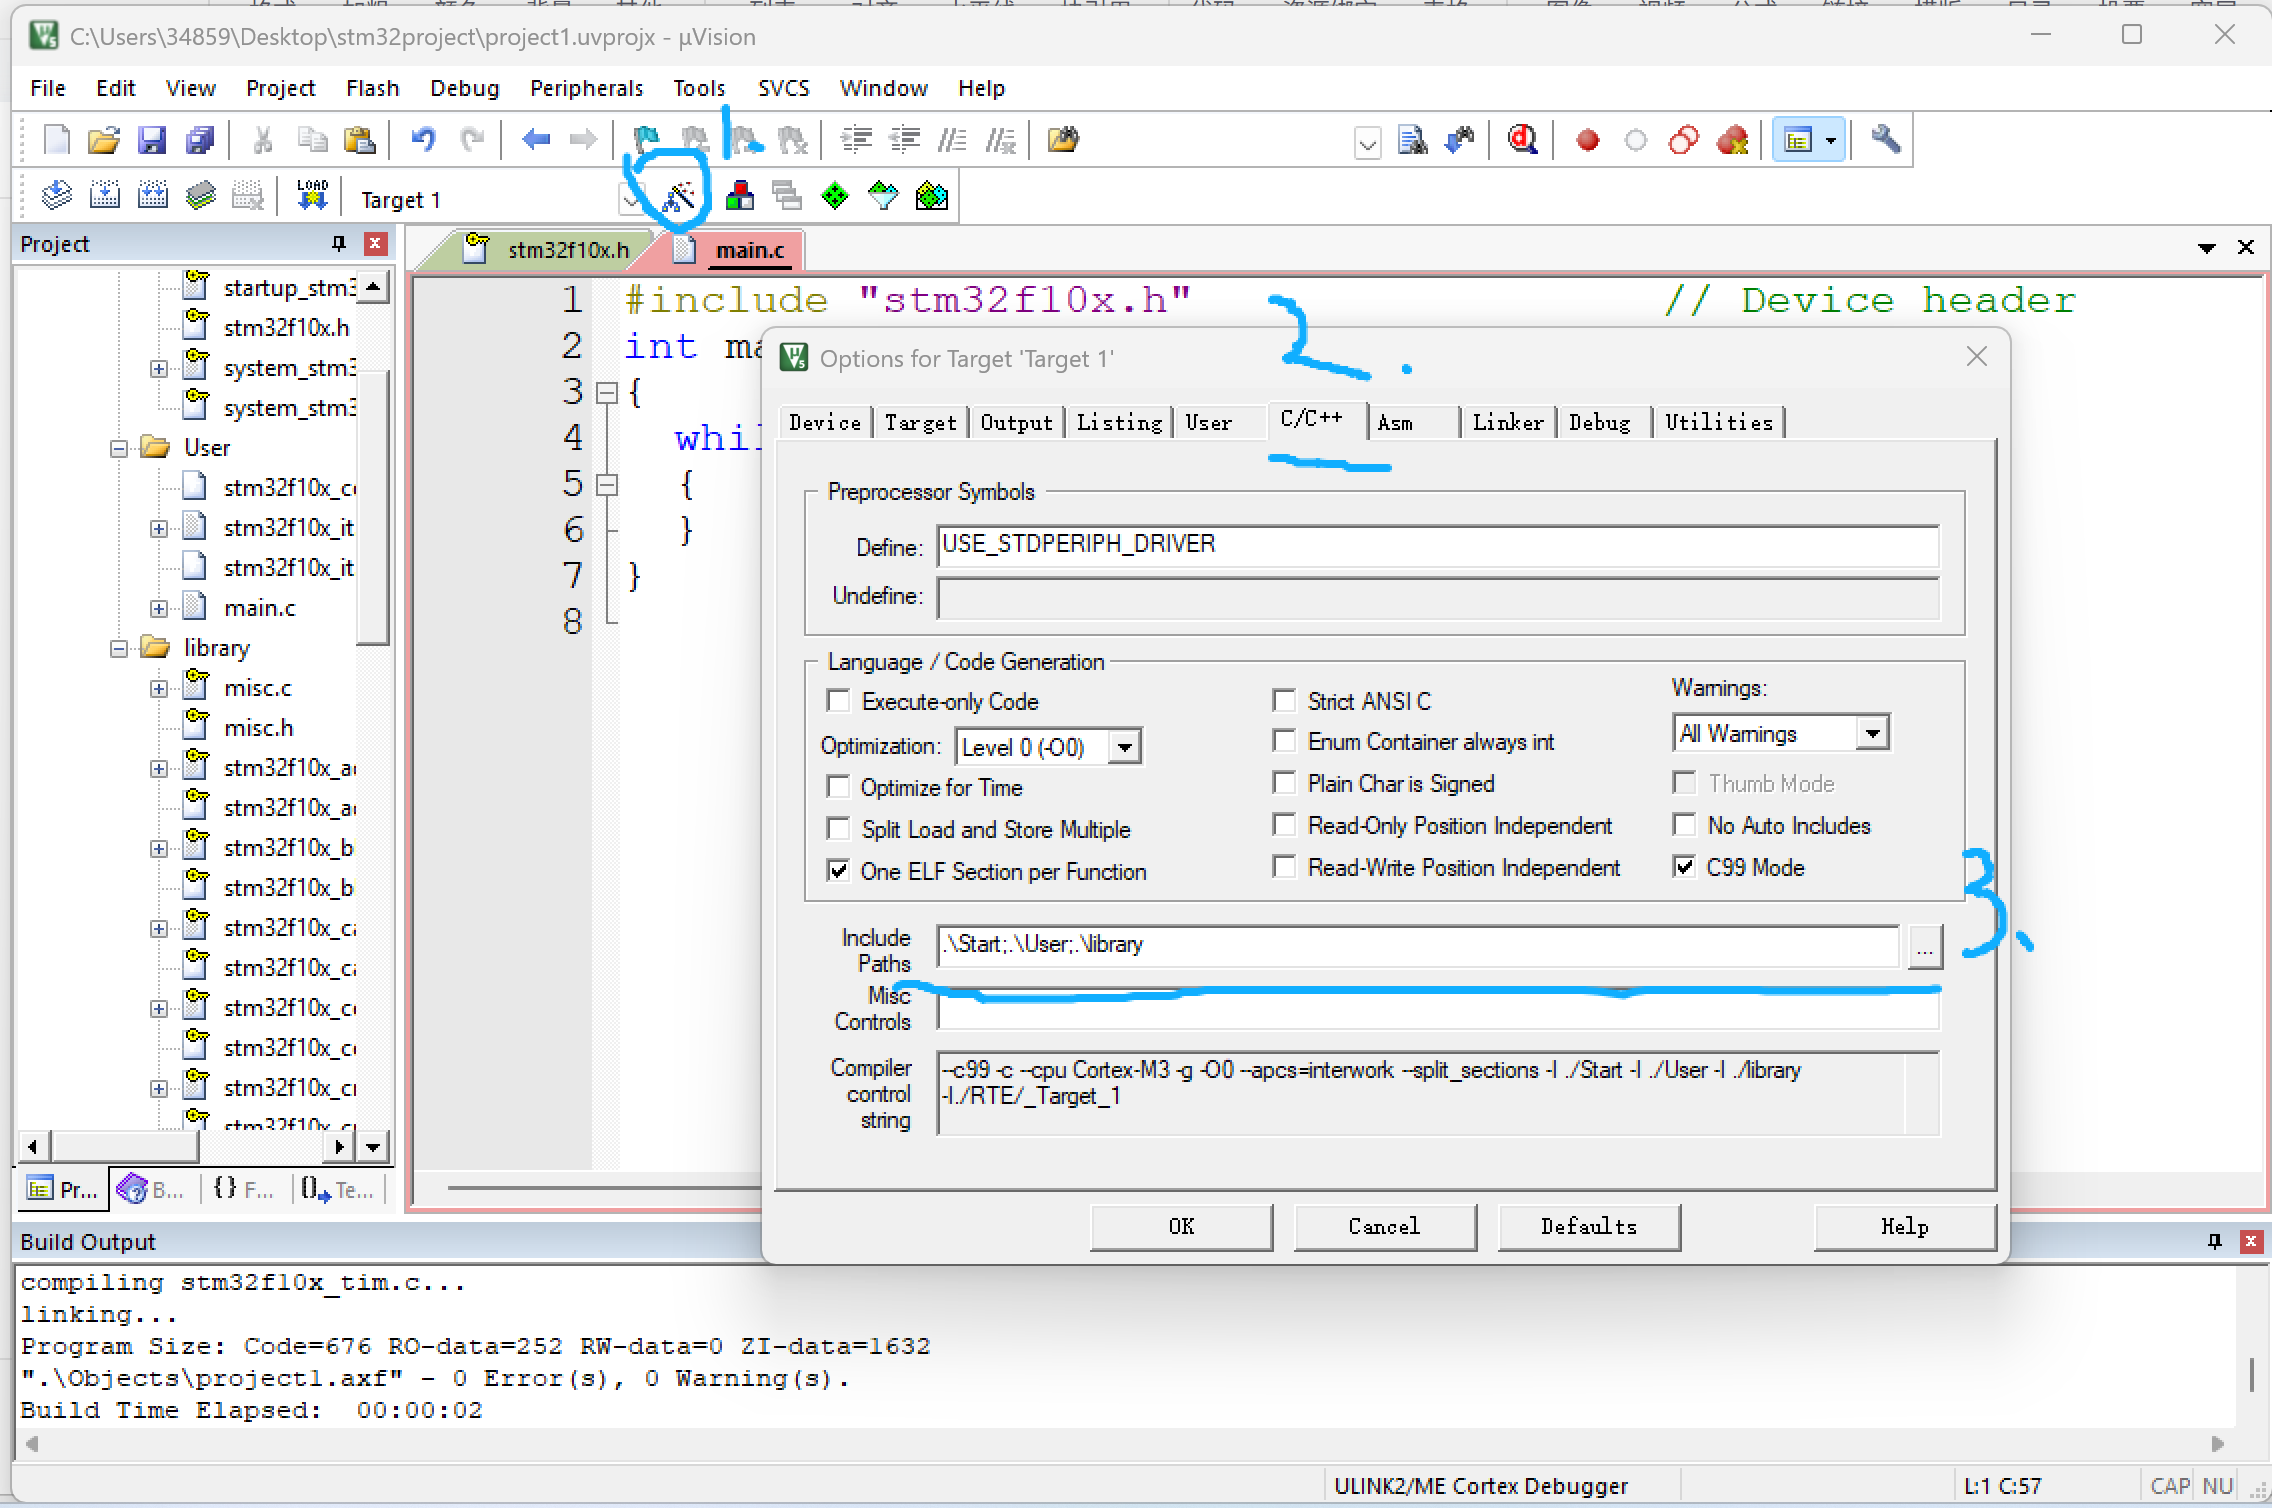Collapse the library folder in project tree

(x=119, y=648)
